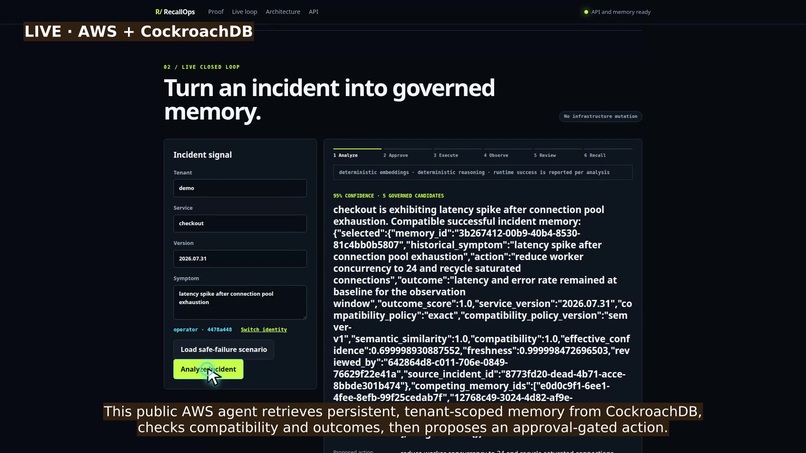
Task: Click the 'Incident signal' panel heading
Action: 203,155
